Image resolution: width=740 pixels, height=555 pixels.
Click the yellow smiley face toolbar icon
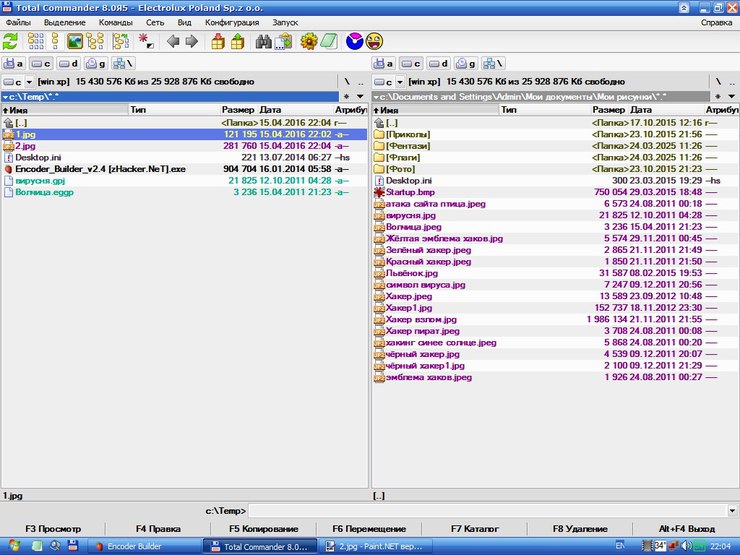point(374,42)
